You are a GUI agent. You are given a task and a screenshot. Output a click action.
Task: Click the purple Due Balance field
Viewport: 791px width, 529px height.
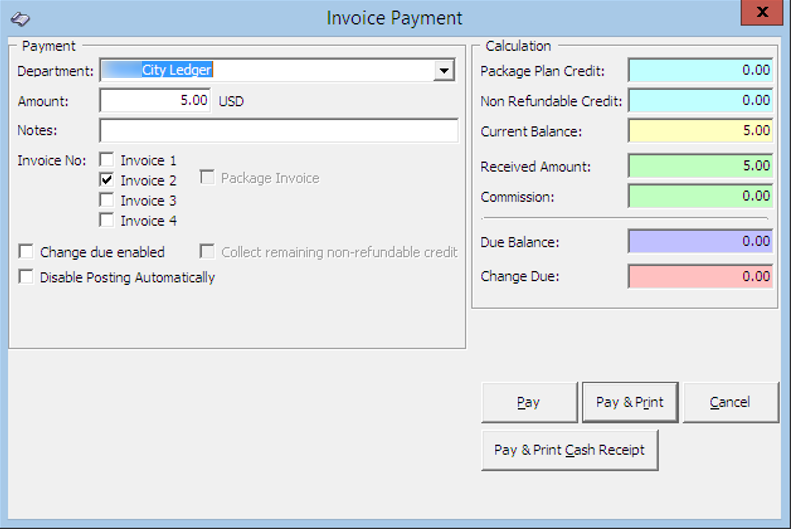pos(700,242)
